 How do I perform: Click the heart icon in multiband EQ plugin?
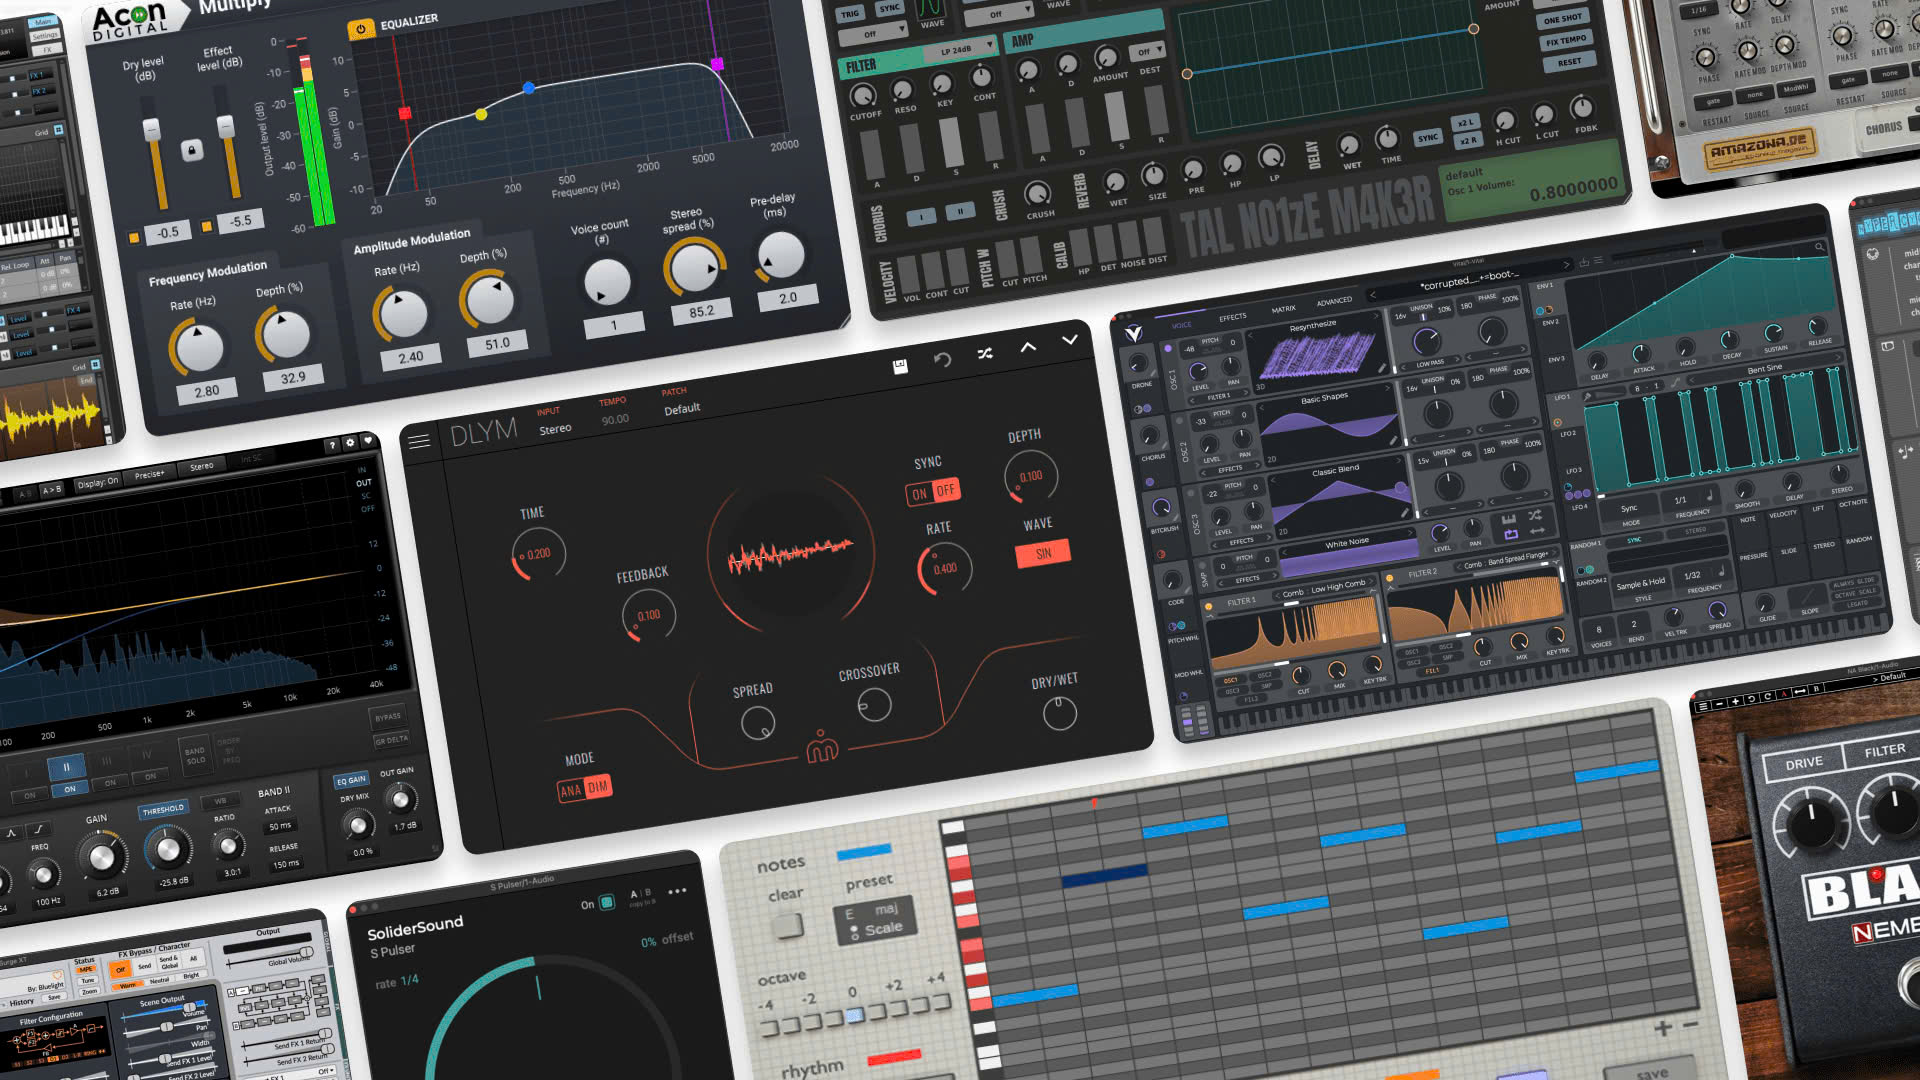368,438
